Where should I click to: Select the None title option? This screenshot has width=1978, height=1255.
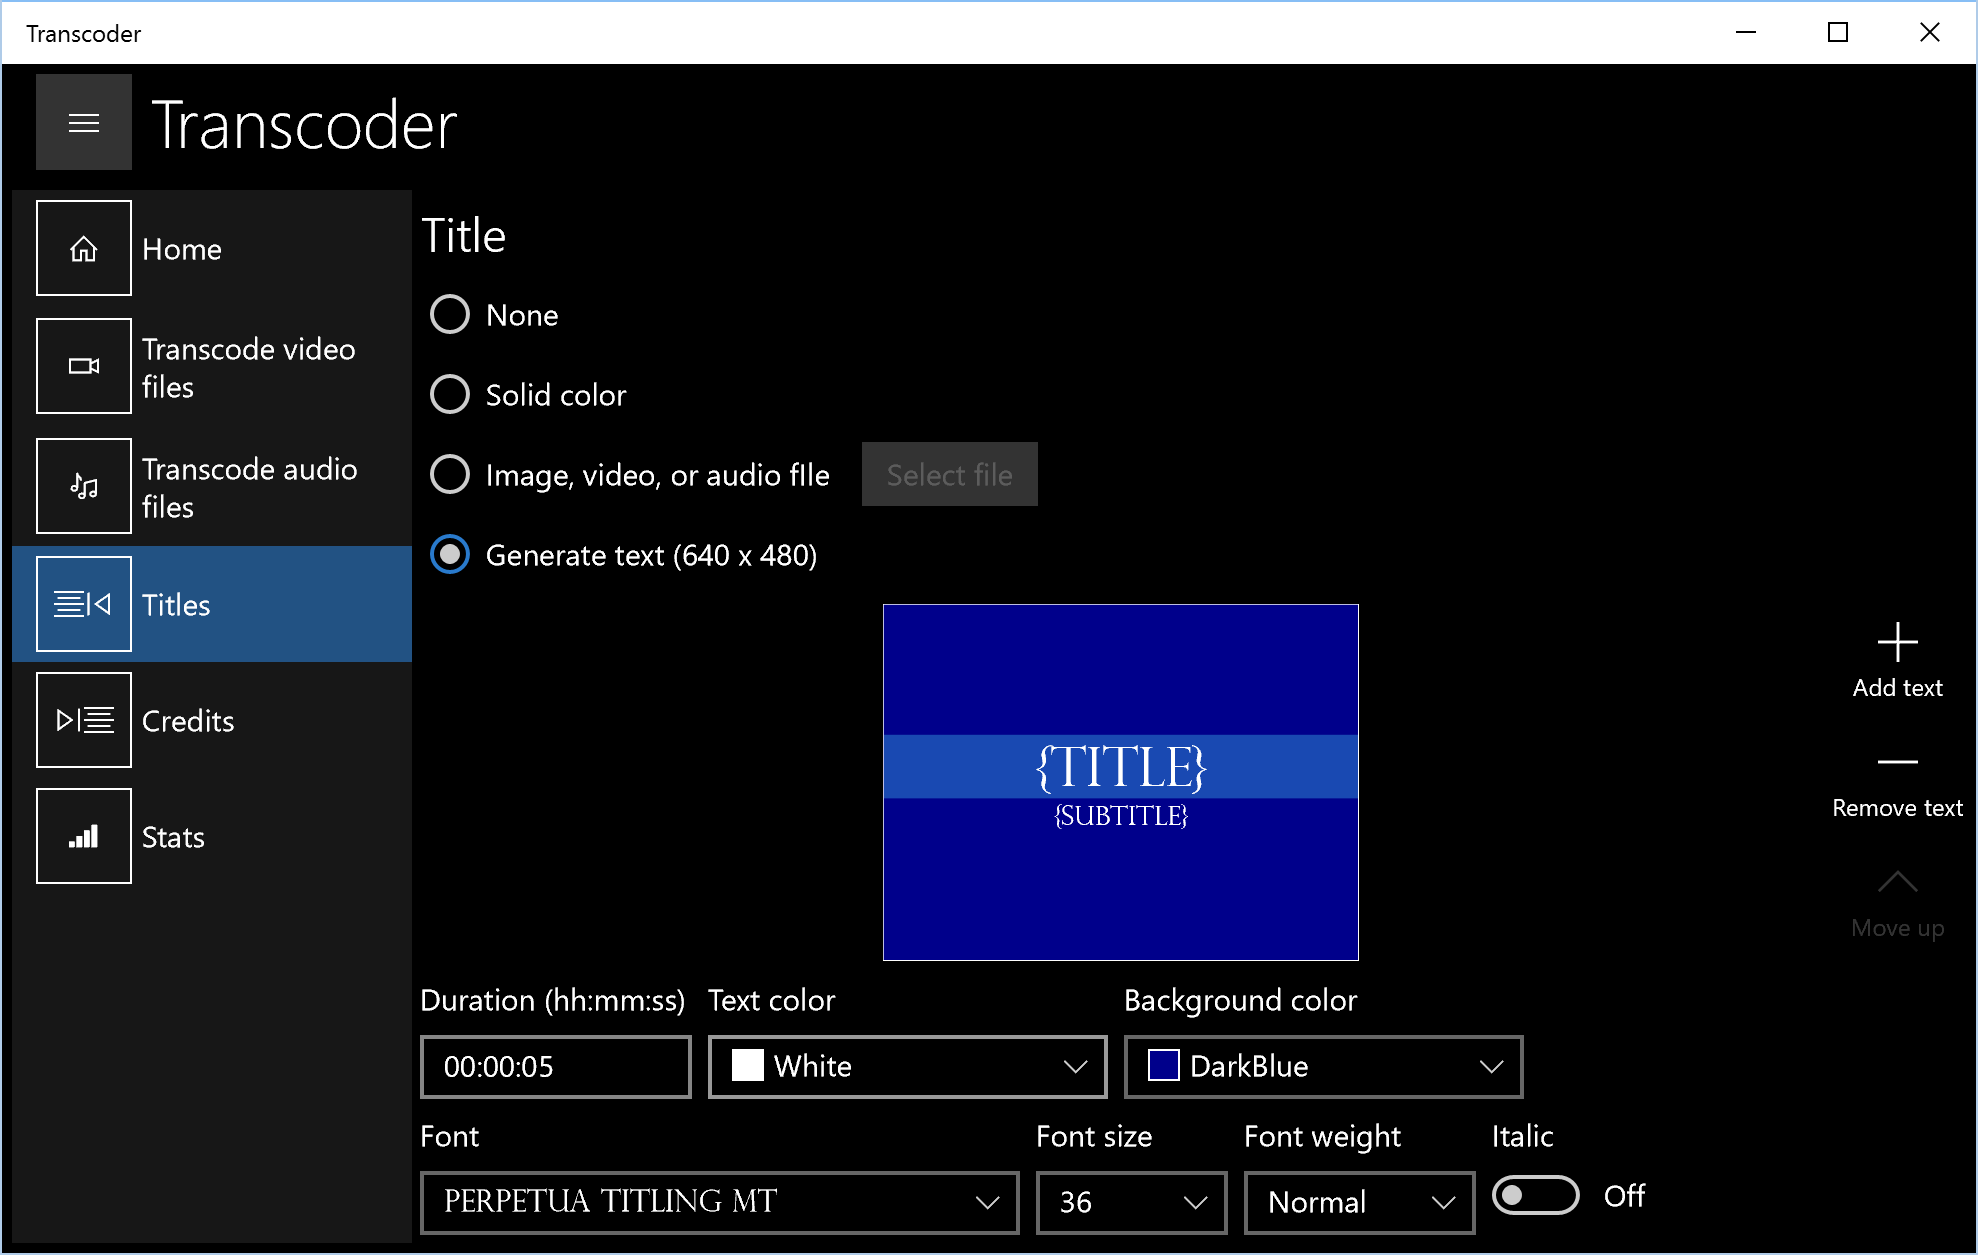[x=450, y=314]
